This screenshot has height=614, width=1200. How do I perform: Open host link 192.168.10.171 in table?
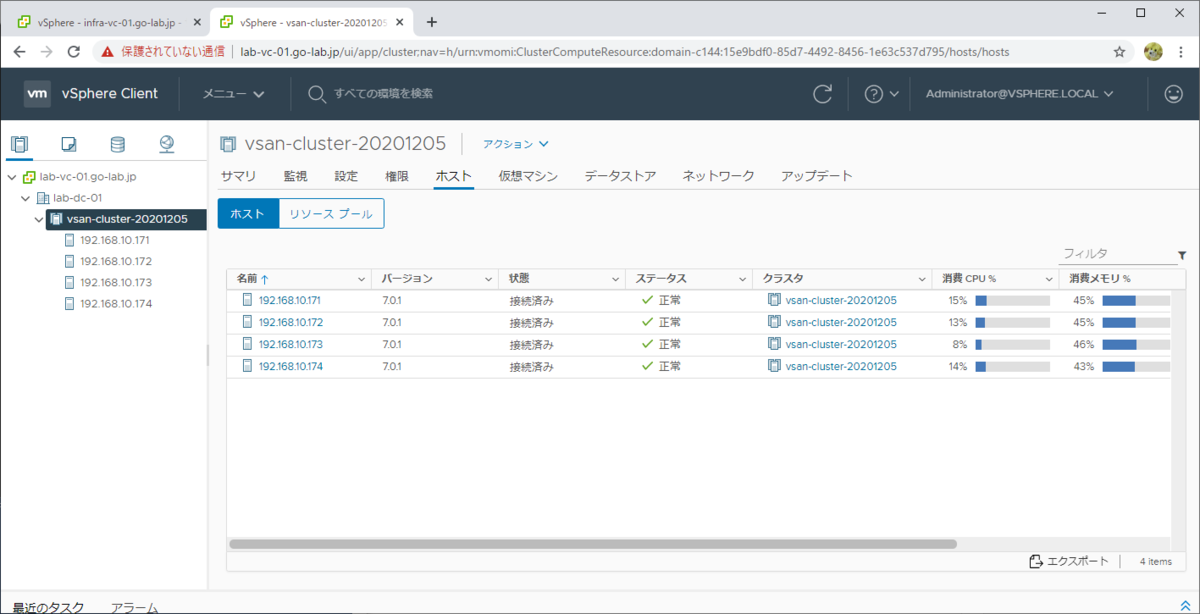290,299
